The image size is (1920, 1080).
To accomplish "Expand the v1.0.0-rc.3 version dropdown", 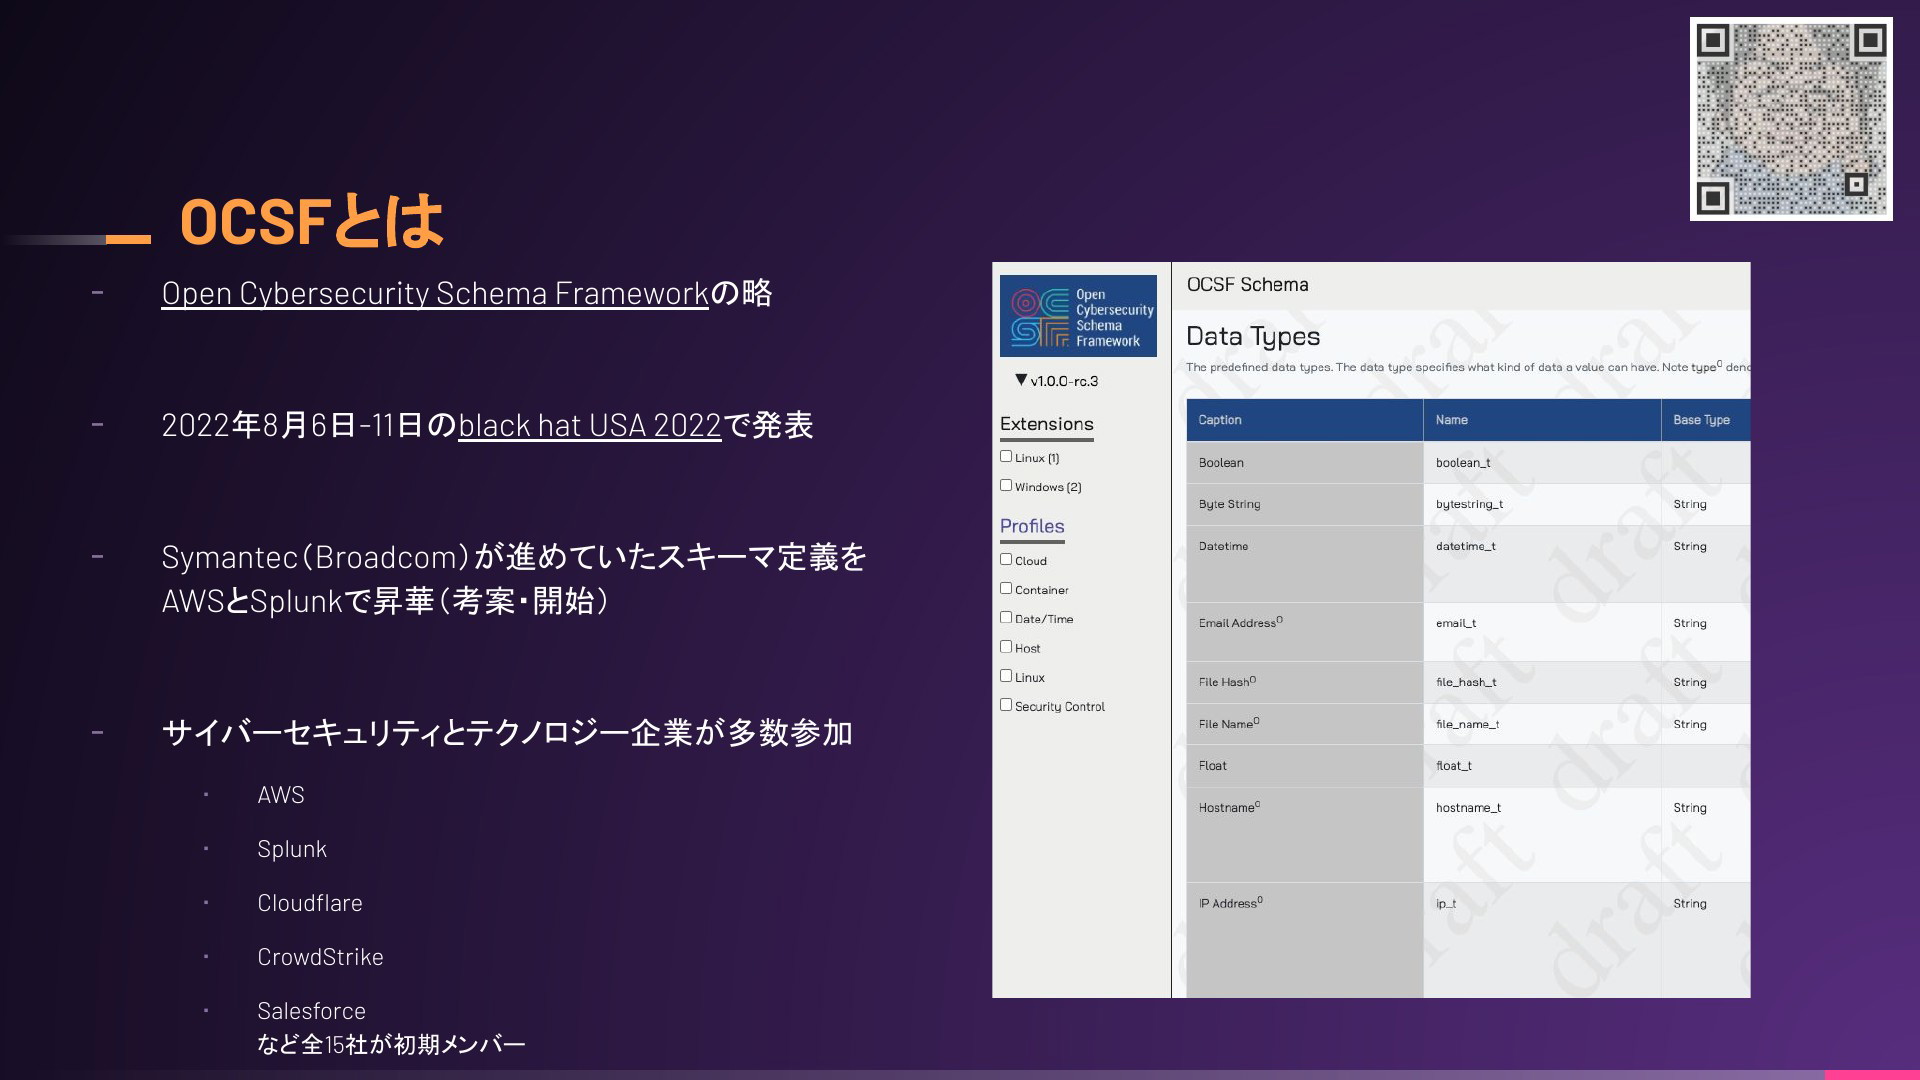I will (x=1056, y=381).
